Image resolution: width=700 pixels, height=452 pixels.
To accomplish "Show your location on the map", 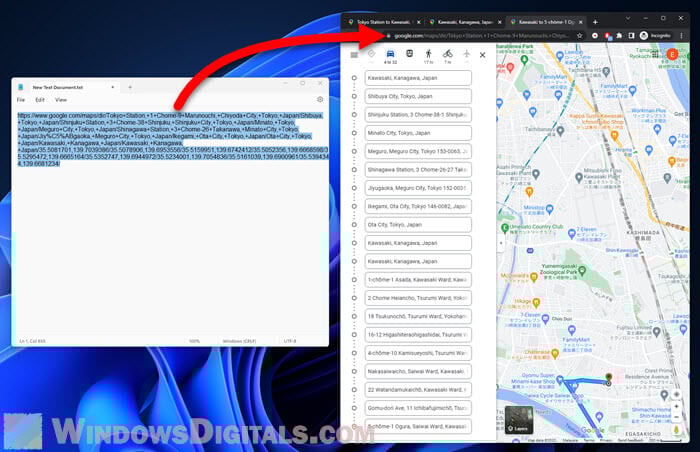I will pyautogui.click(x=676, y=394).
